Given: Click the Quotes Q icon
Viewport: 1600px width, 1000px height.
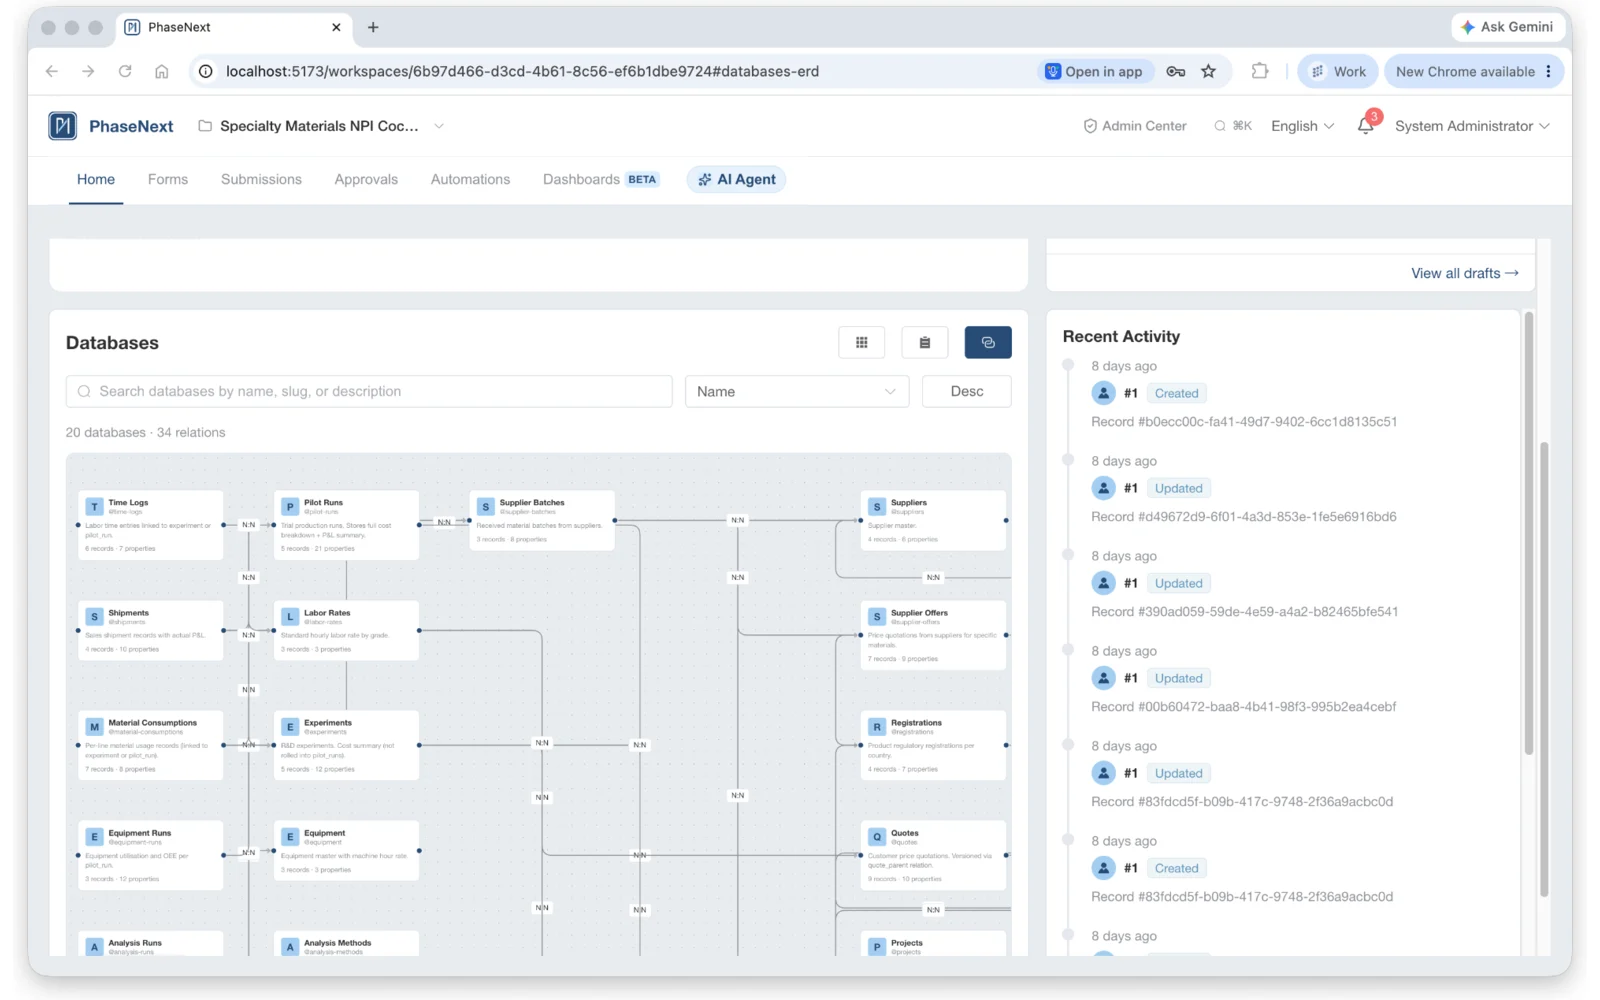Looking at the screenshot, I should [x=877, y=837].
